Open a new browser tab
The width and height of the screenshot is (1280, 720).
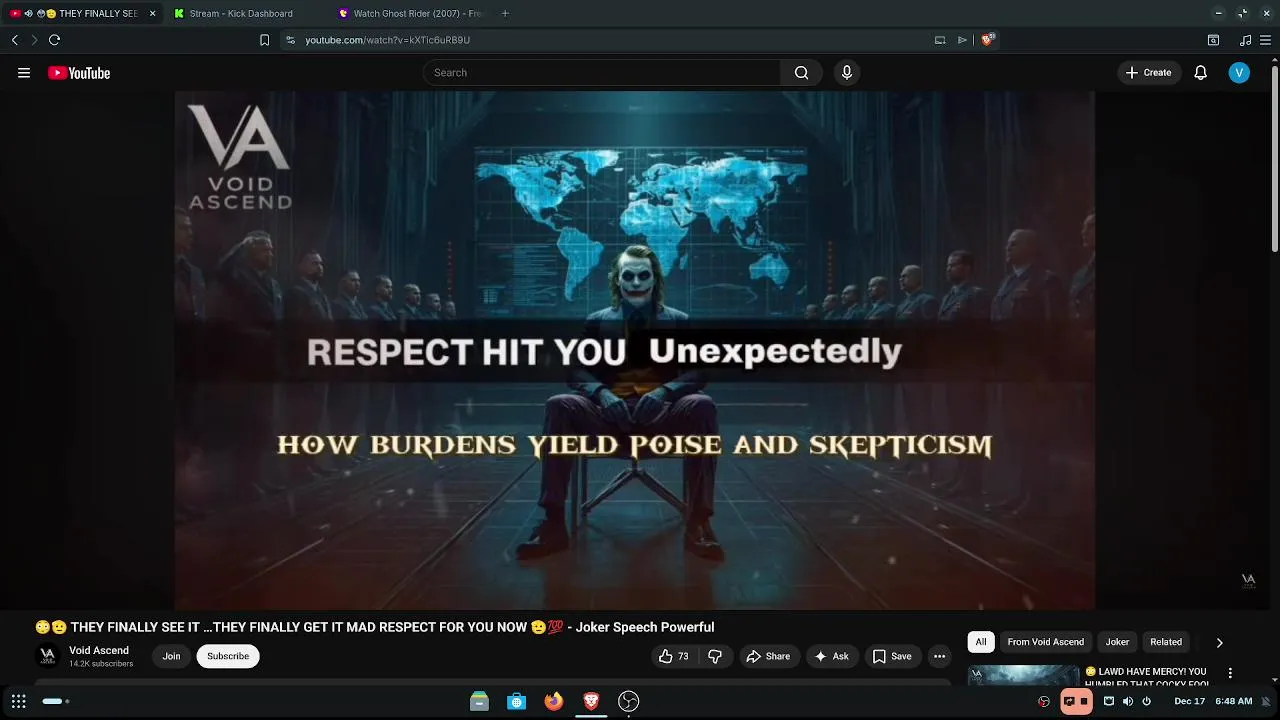pyautogui.click(x=505, y=14)
